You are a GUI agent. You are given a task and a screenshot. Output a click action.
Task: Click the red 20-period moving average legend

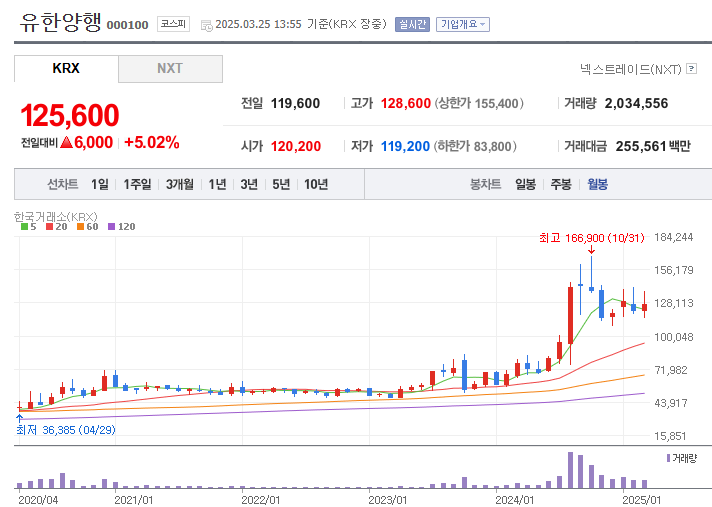tap(57, 226)
